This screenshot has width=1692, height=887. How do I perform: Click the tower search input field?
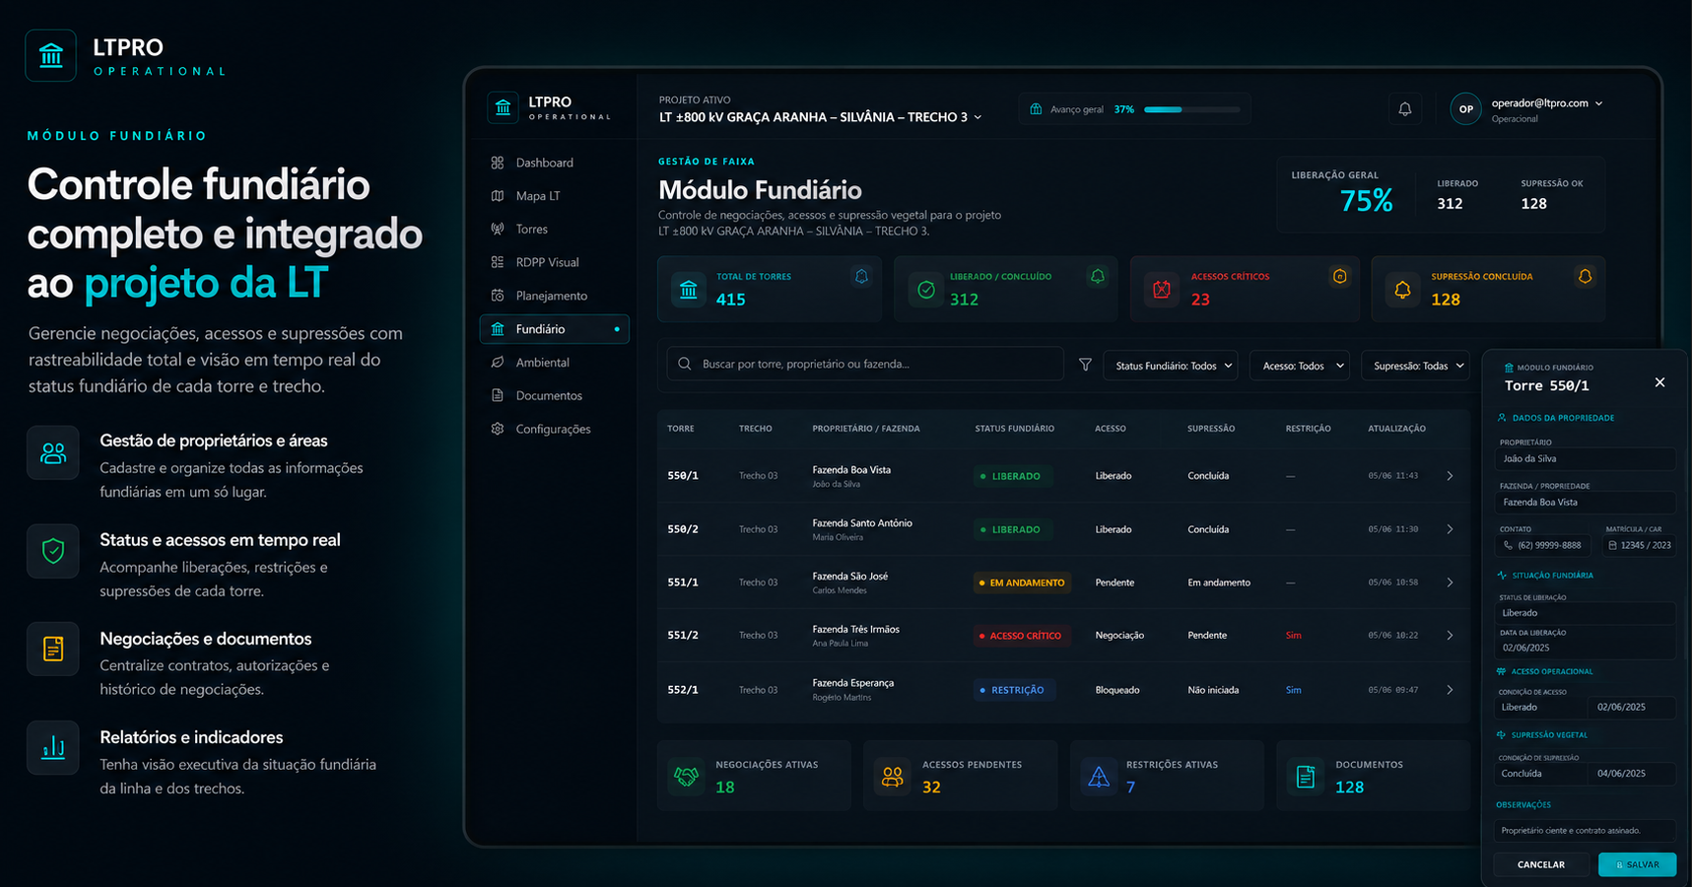[865, 364]
